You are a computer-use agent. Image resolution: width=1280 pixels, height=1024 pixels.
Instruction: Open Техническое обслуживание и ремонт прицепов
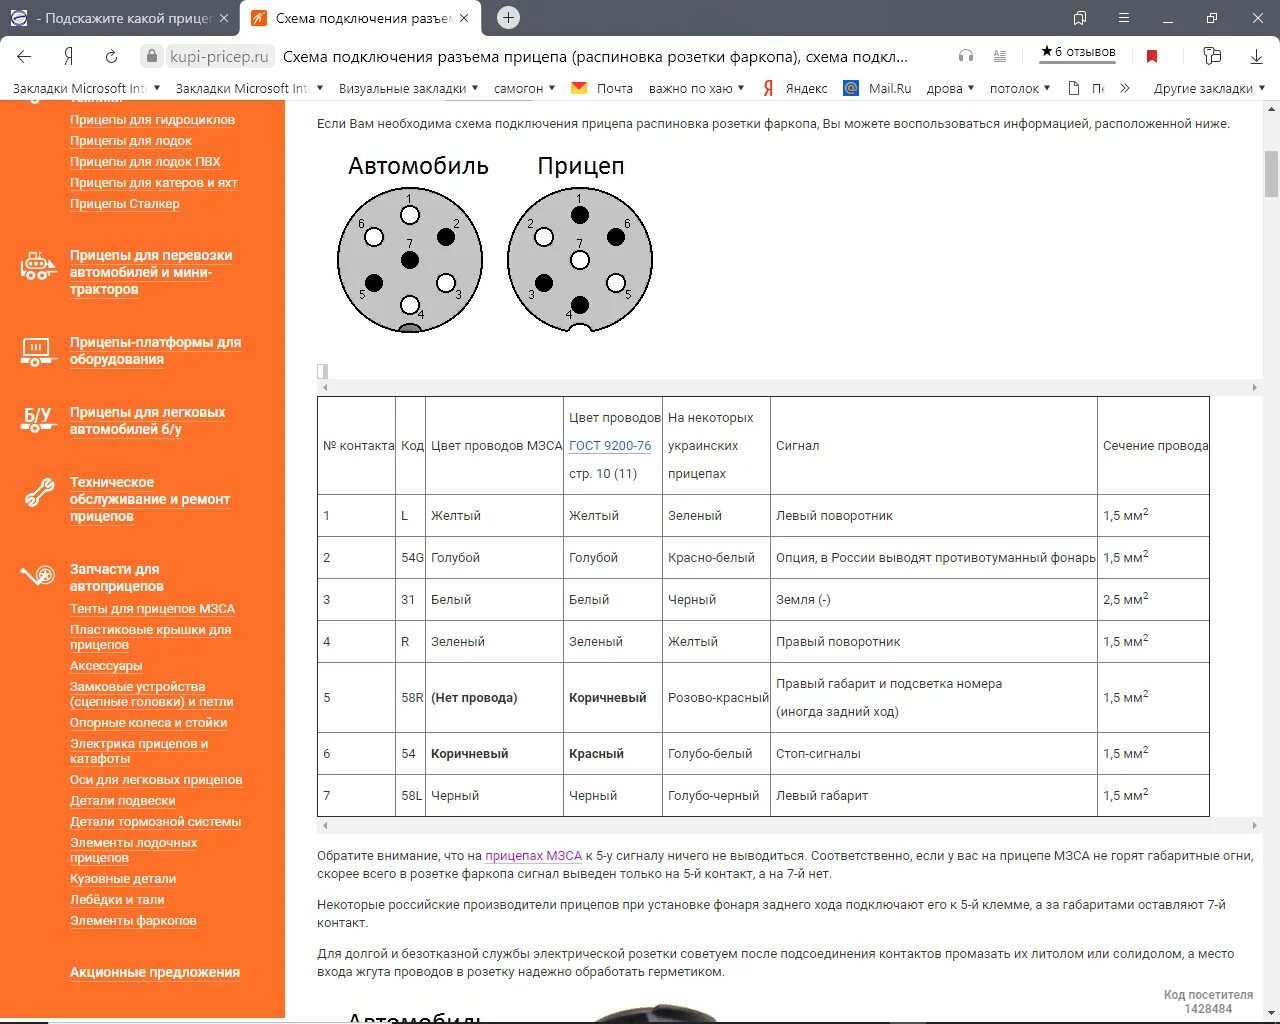(x=150, y=499)
